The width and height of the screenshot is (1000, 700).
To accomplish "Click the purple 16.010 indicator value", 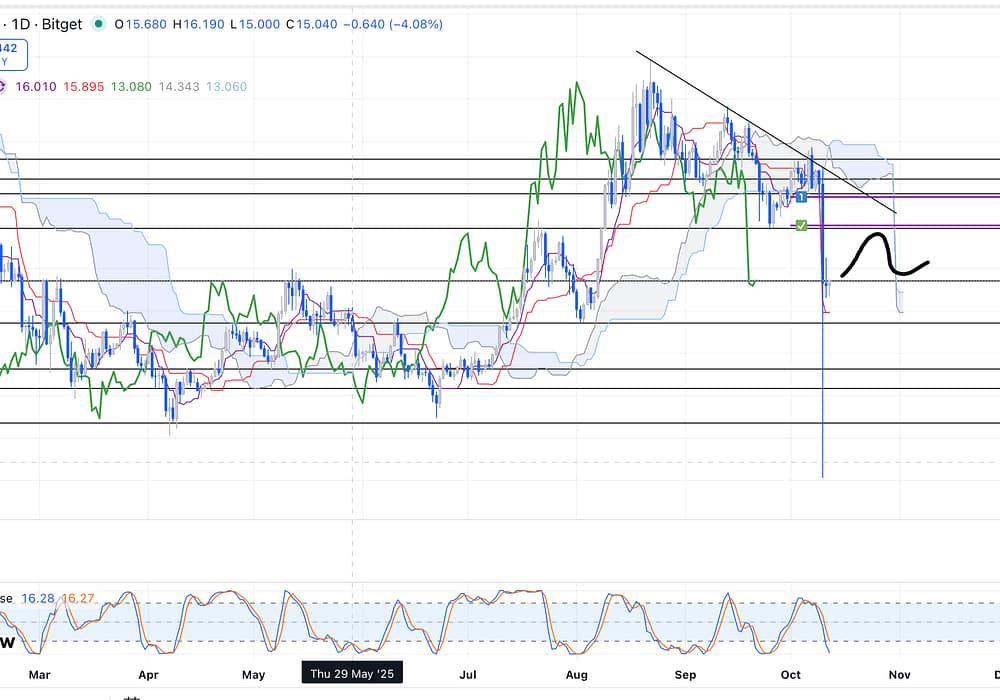I will [x=34, y=87].
